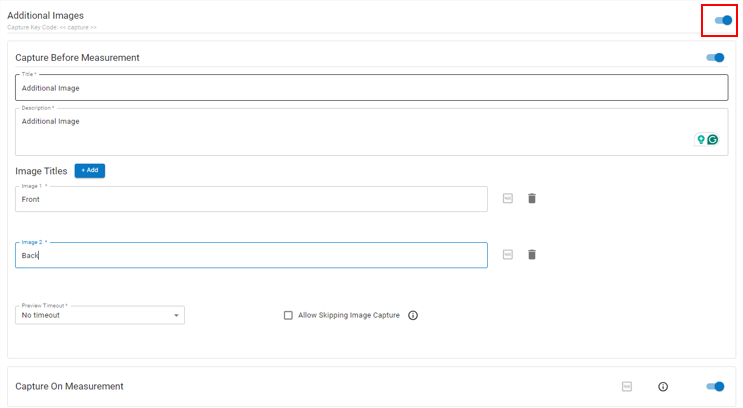Open the Preview Timeout dropdown
This screenshot has height=408, width=743.
click(x=100, y=315)
